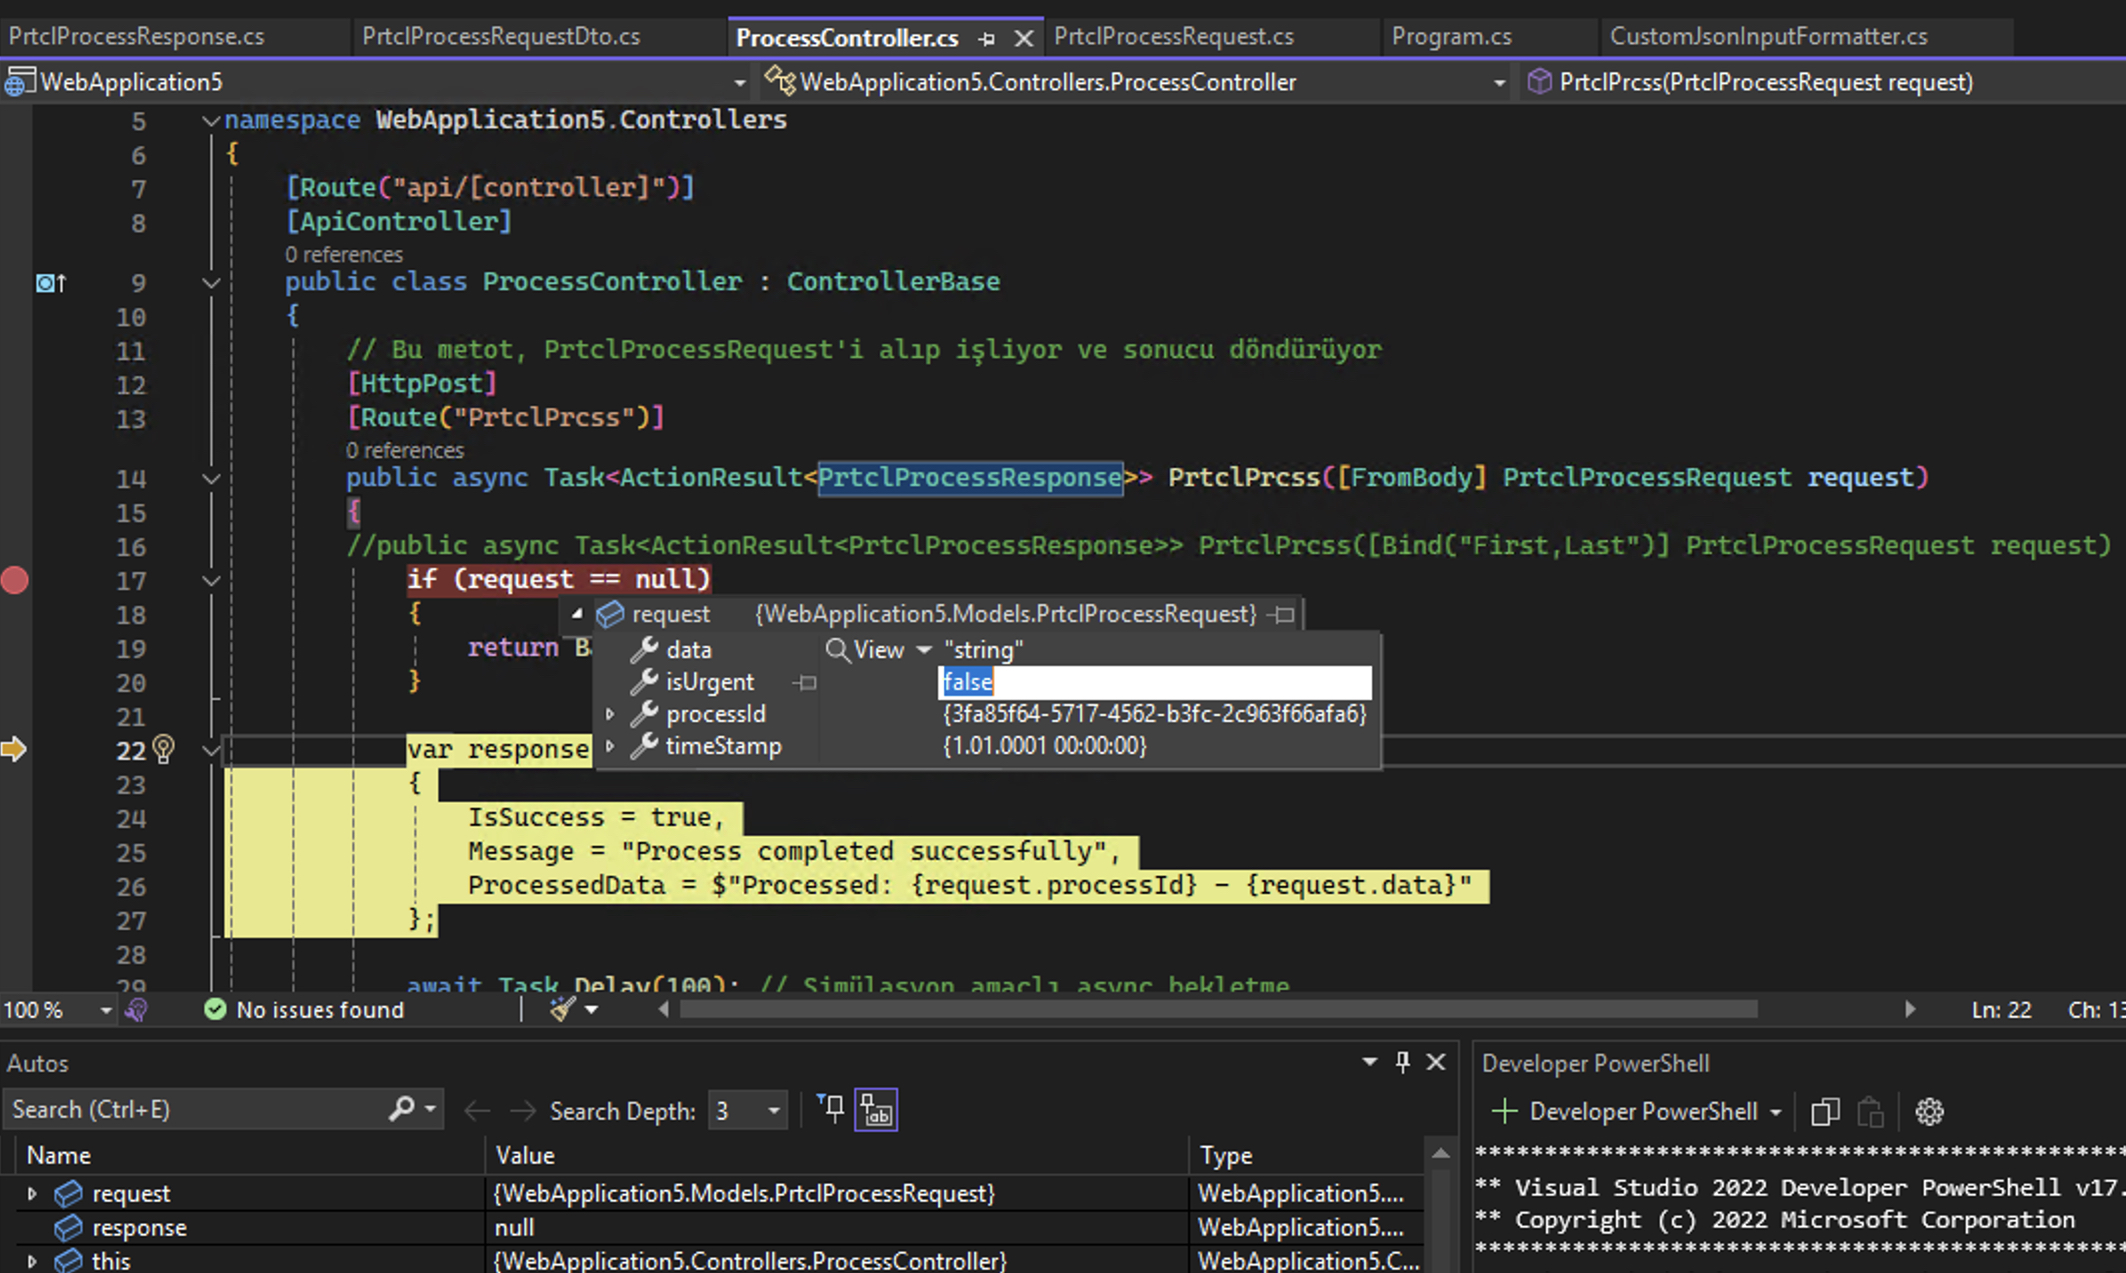Click the pinned-properties toggle icon in Autos toolbar
The width and height of the screenshot is (2126, 1273).
coord(831,1110)
